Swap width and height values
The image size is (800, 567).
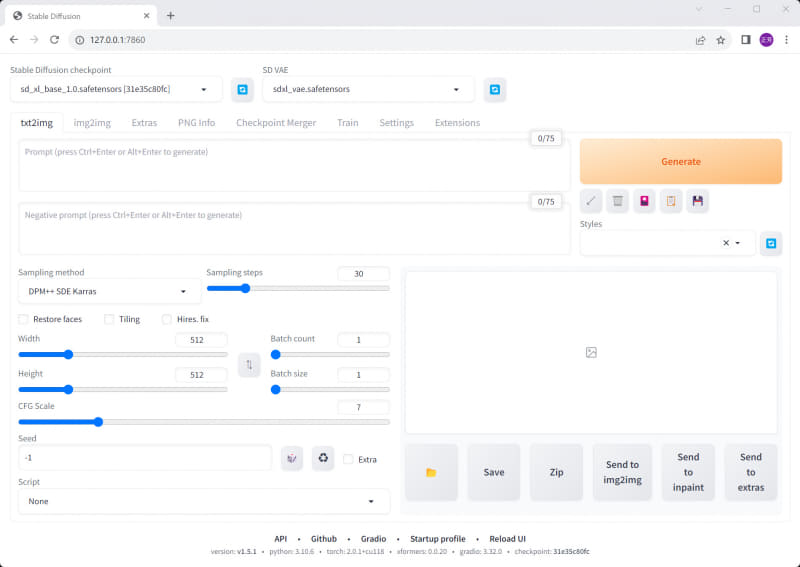click(x=249, y=365)
